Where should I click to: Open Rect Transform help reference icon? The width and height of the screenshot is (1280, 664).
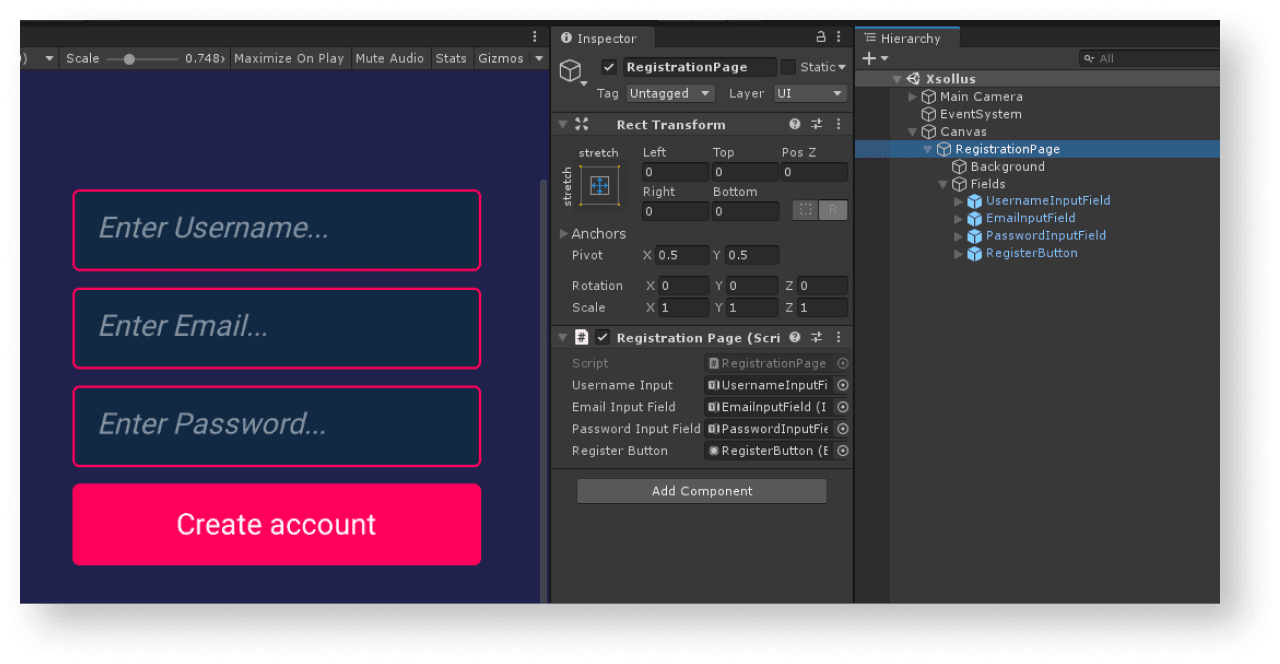point(795,125)
